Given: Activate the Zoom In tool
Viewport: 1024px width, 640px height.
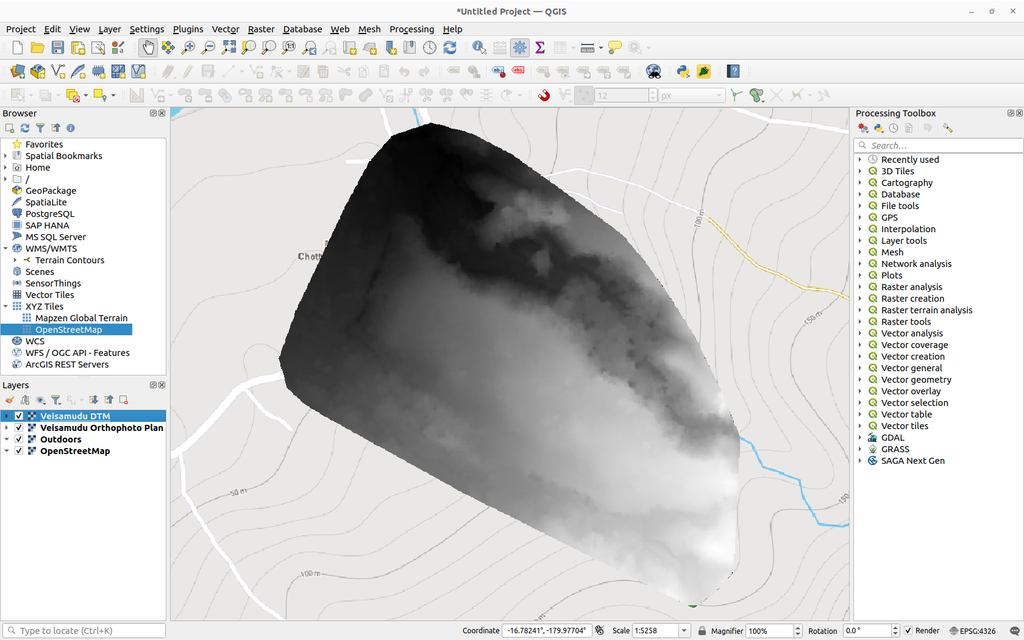Looking at the screenshot, I should 187,47.
